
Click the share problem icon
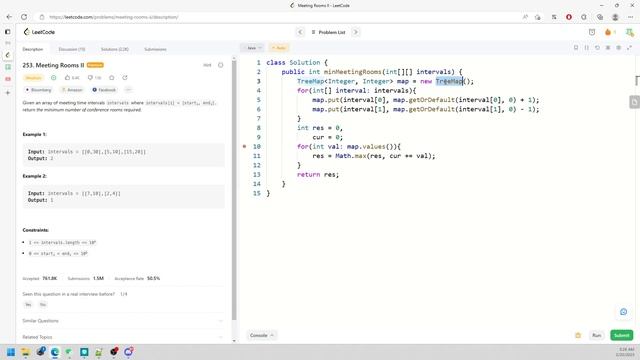click(x=125, y=78)
